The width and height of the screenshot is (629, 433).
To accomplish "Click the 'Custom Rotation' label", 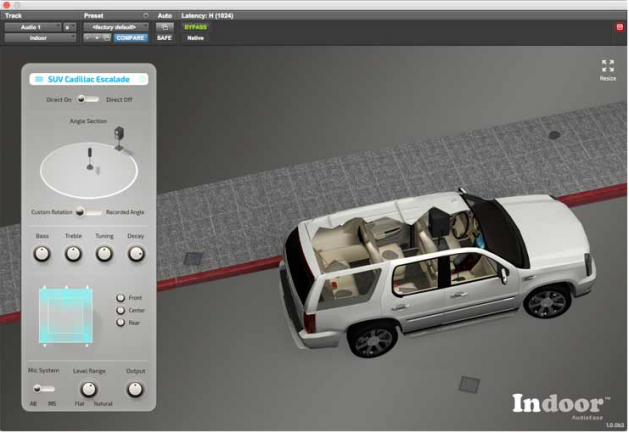I will pyautogui.click(x=52, y=212).
